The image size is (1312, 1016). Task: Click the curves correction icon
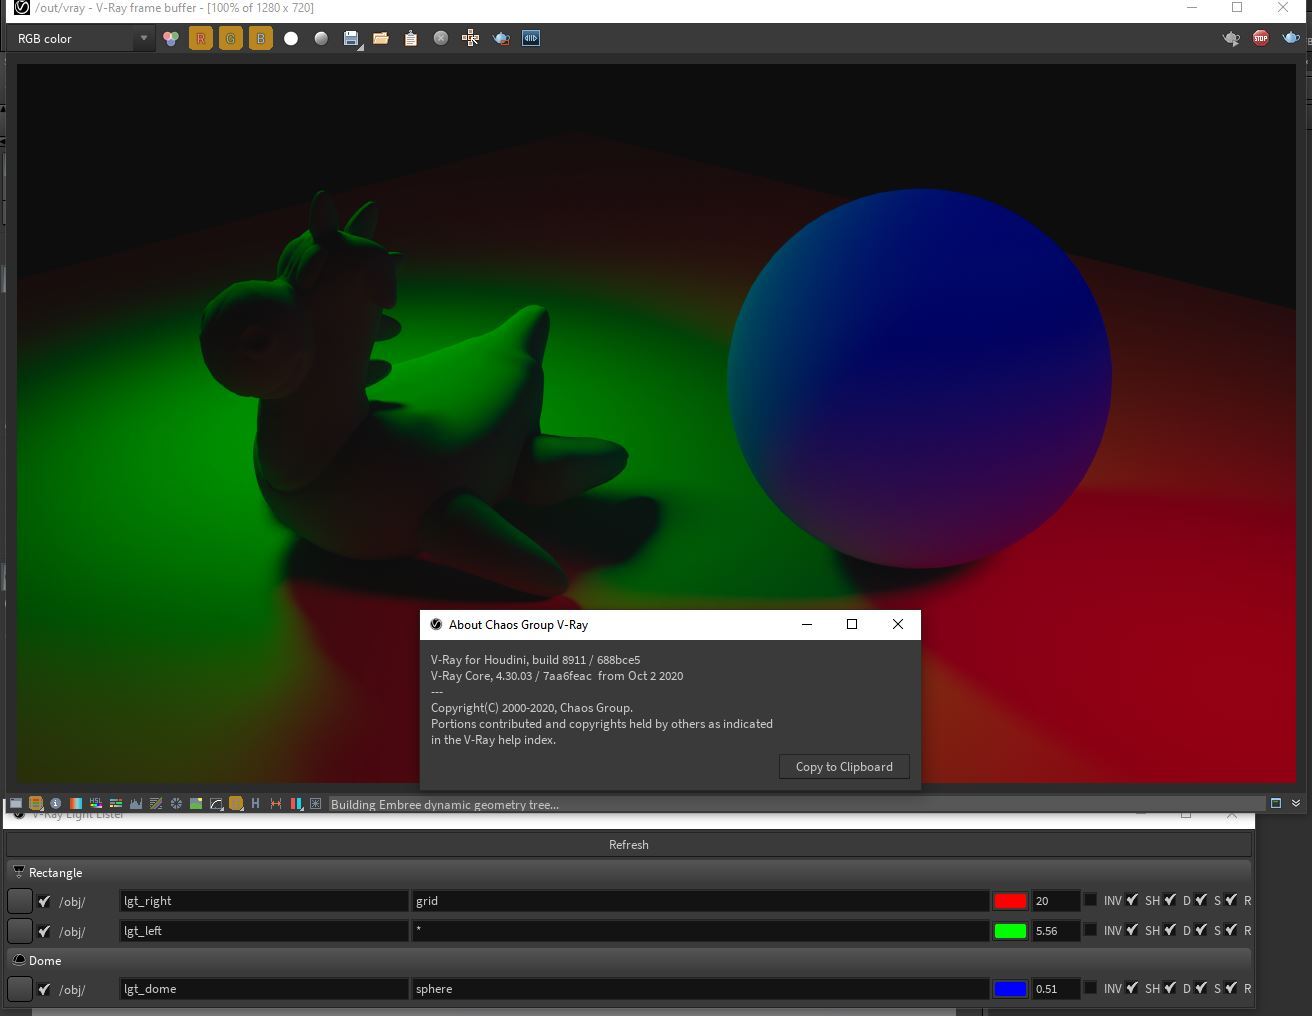(x=156, y=803)
